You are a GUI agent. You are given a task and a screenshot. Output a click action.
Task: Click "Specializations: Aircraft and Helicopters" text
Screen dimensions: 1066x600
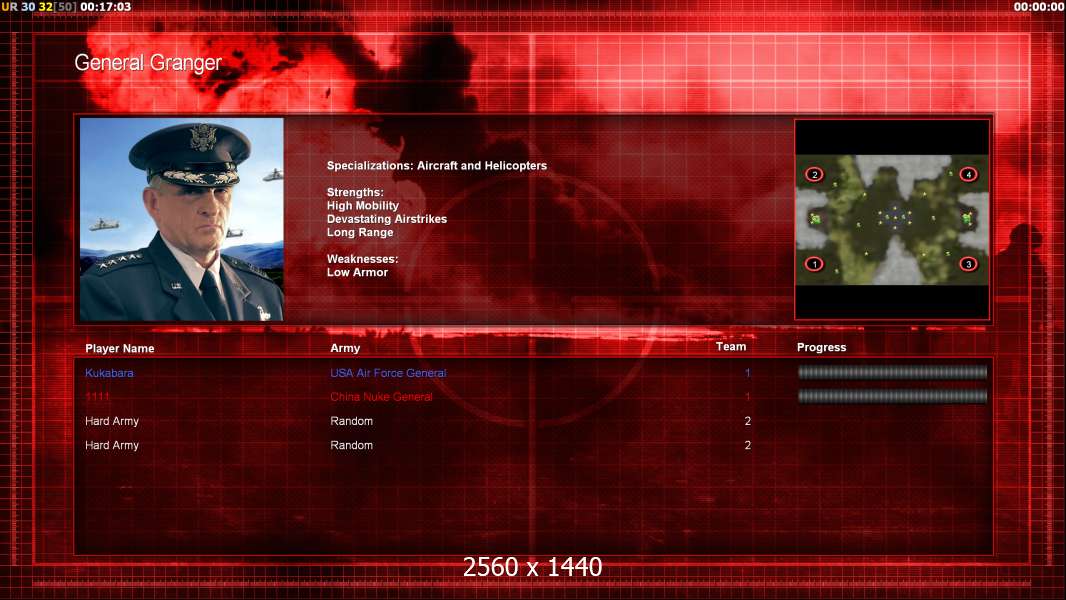pos(436,166)
